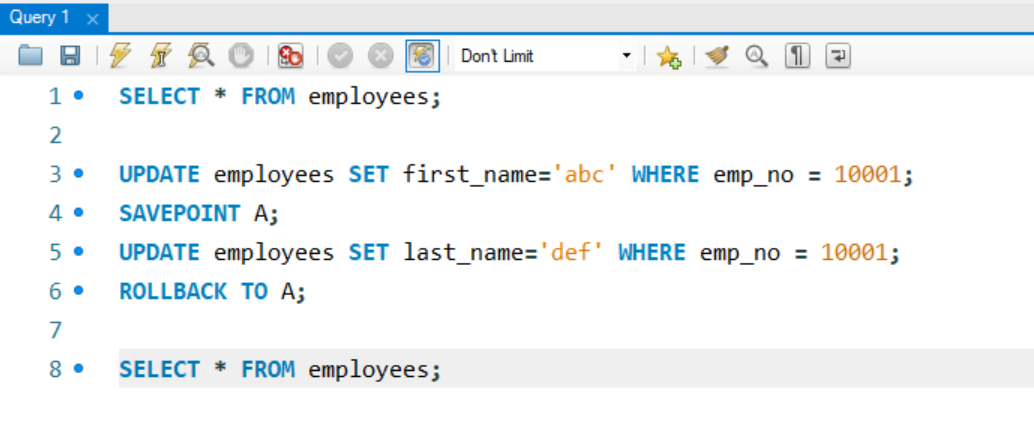Click the 10001 value on line 5
1034x448 pixels.
coord(854,252)
